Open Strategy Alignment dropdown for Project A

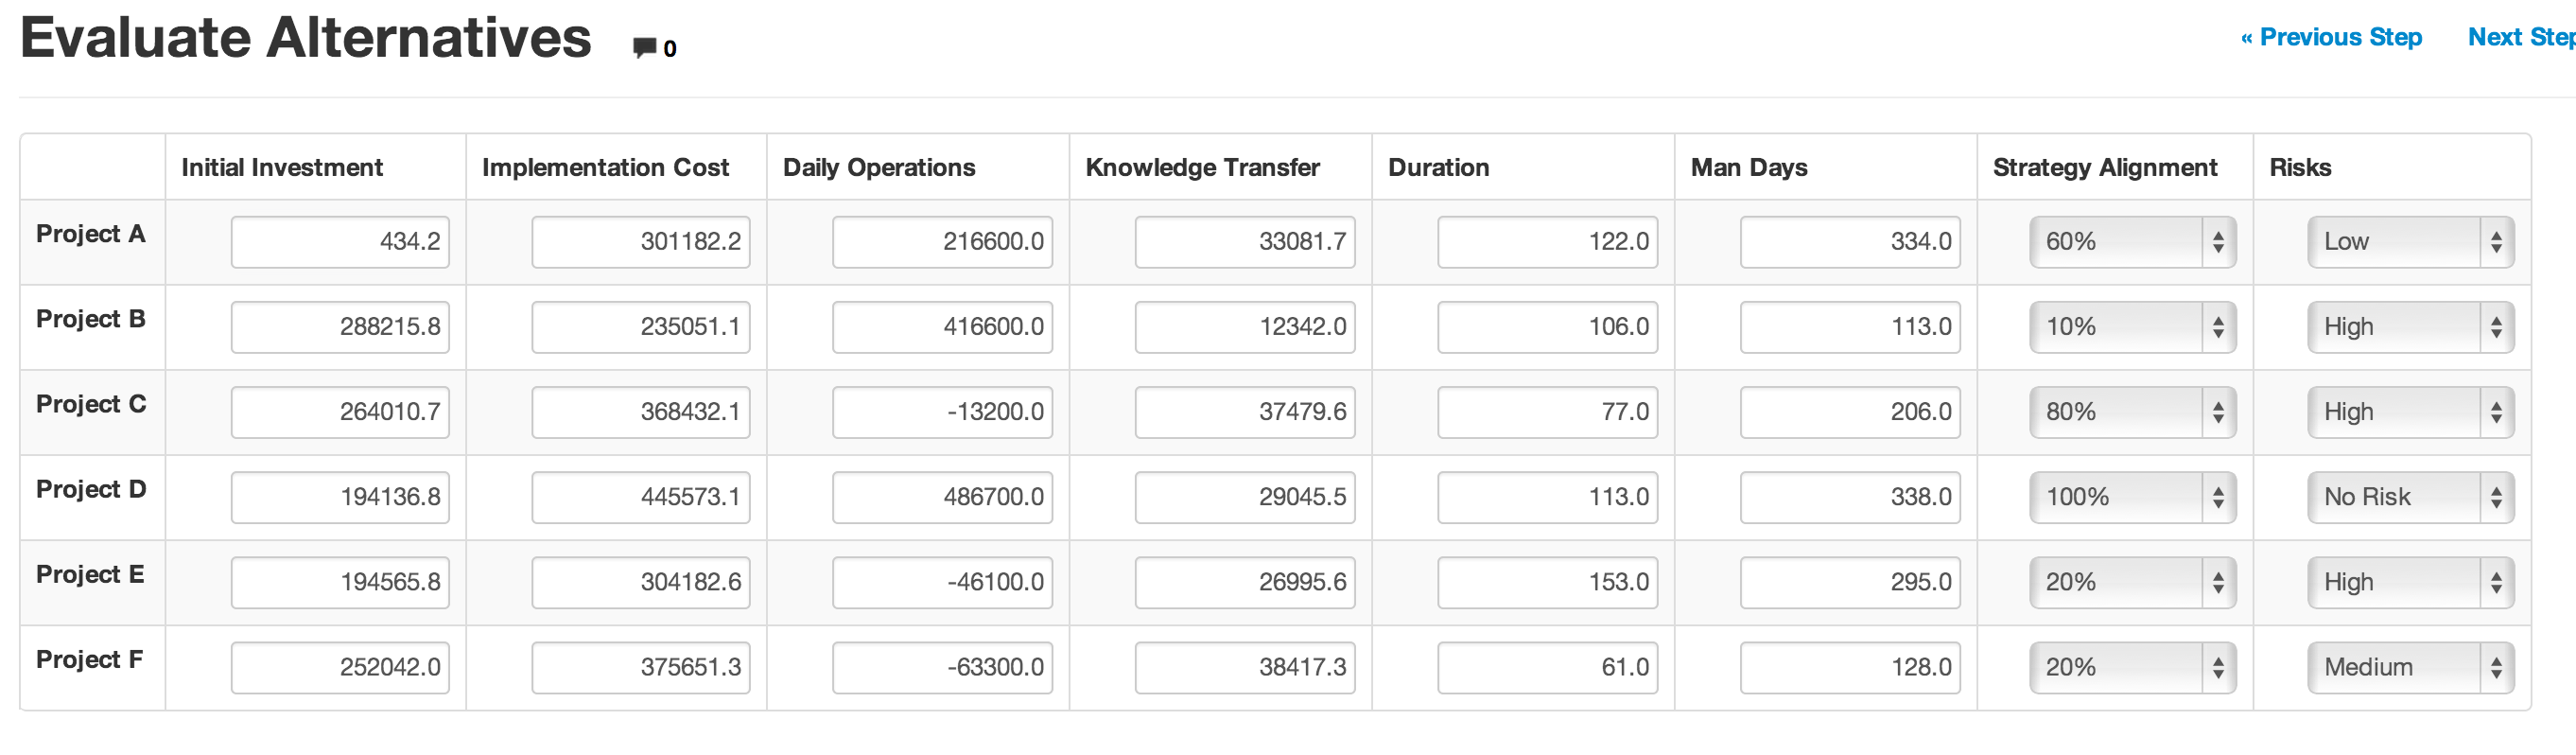click(x=2134, y=241)
